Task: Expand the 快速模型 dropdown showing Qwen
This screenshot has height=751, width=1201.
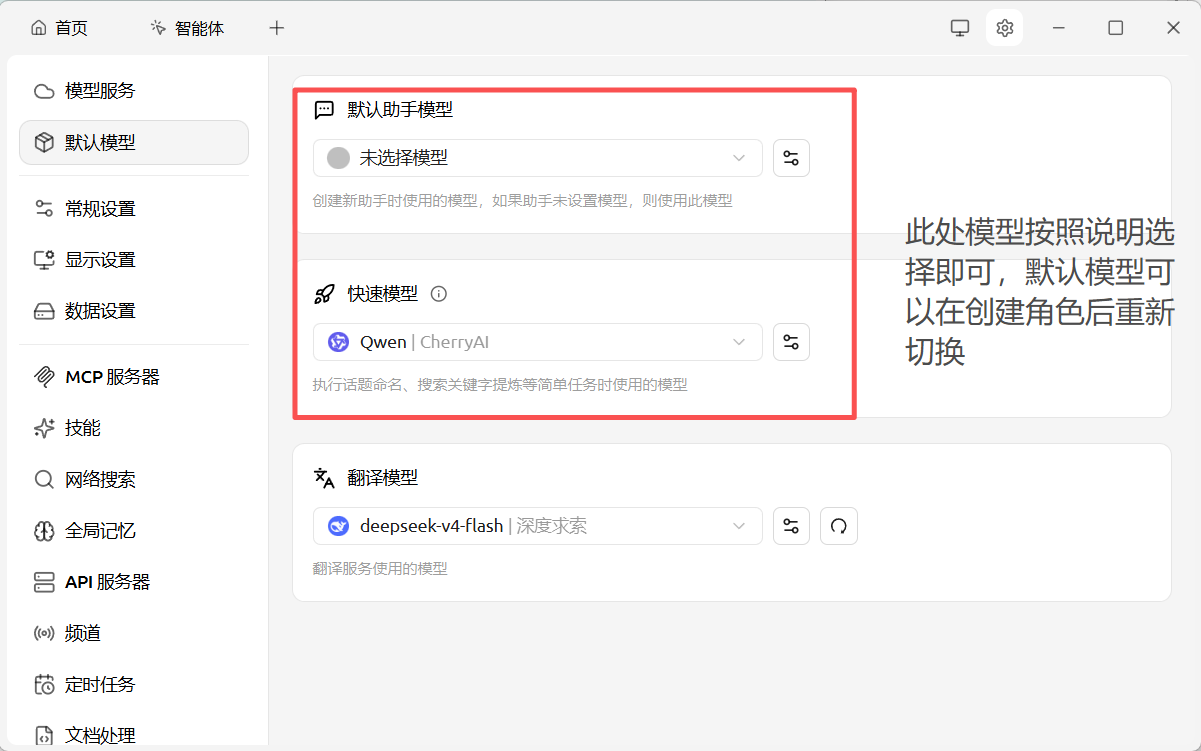Action: 538,342
